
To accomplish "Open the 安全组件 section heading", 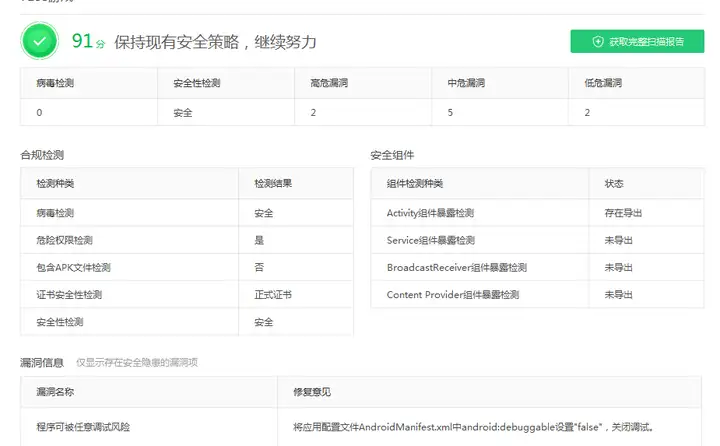I will point(392,155).
